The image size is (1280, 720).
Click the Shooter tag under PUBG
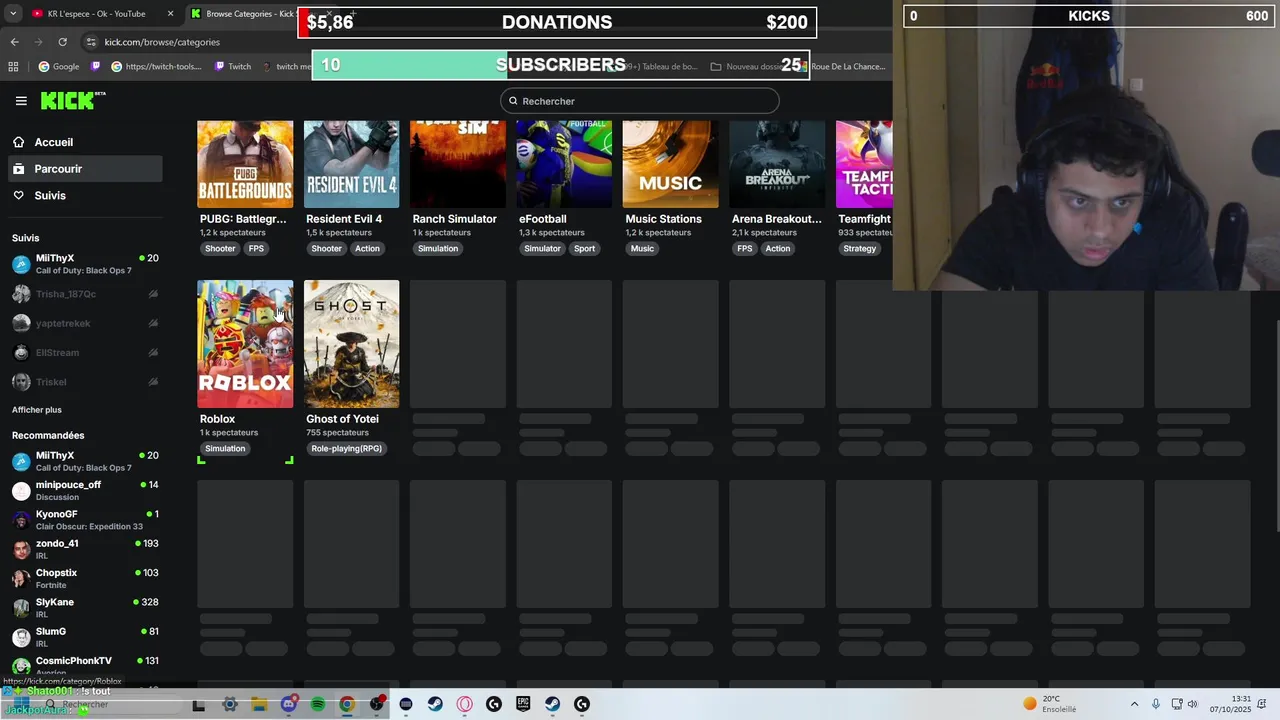pos(220,249)
